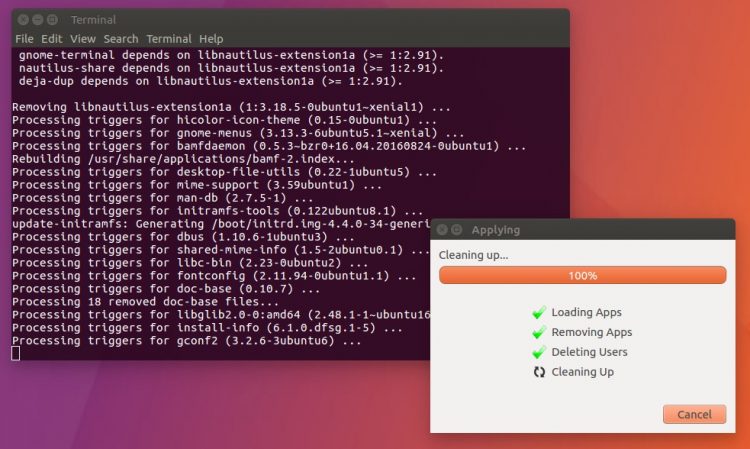750x449 pixels.
Task: Click the gconf2 triggers line
Action: [187, 340]
